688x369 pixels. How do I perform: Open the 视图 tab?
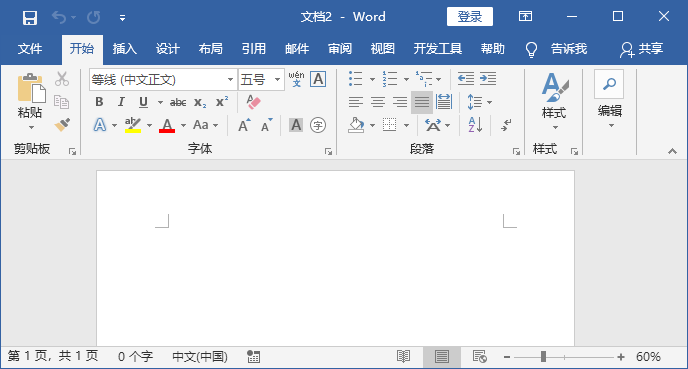click(x=383, y=49)
